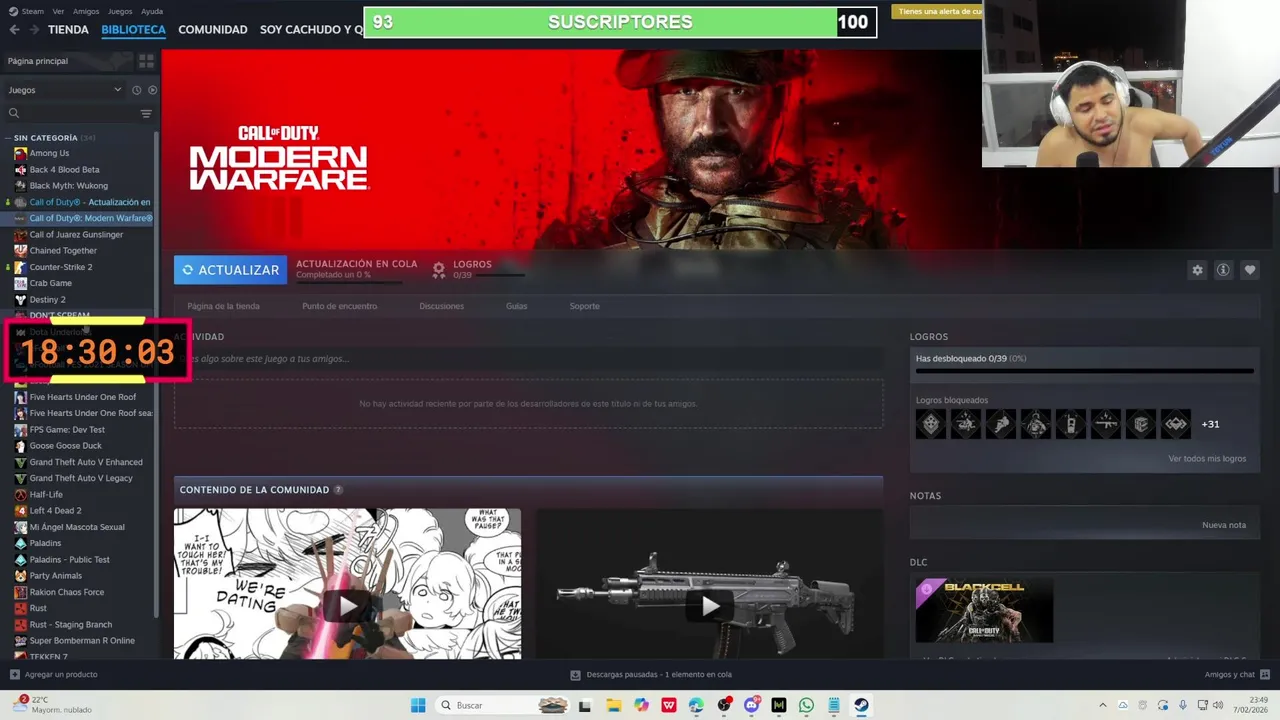Viewport: 1280px width, 720px height.
Task: Click the activity status input field
Action: (528, 359)
